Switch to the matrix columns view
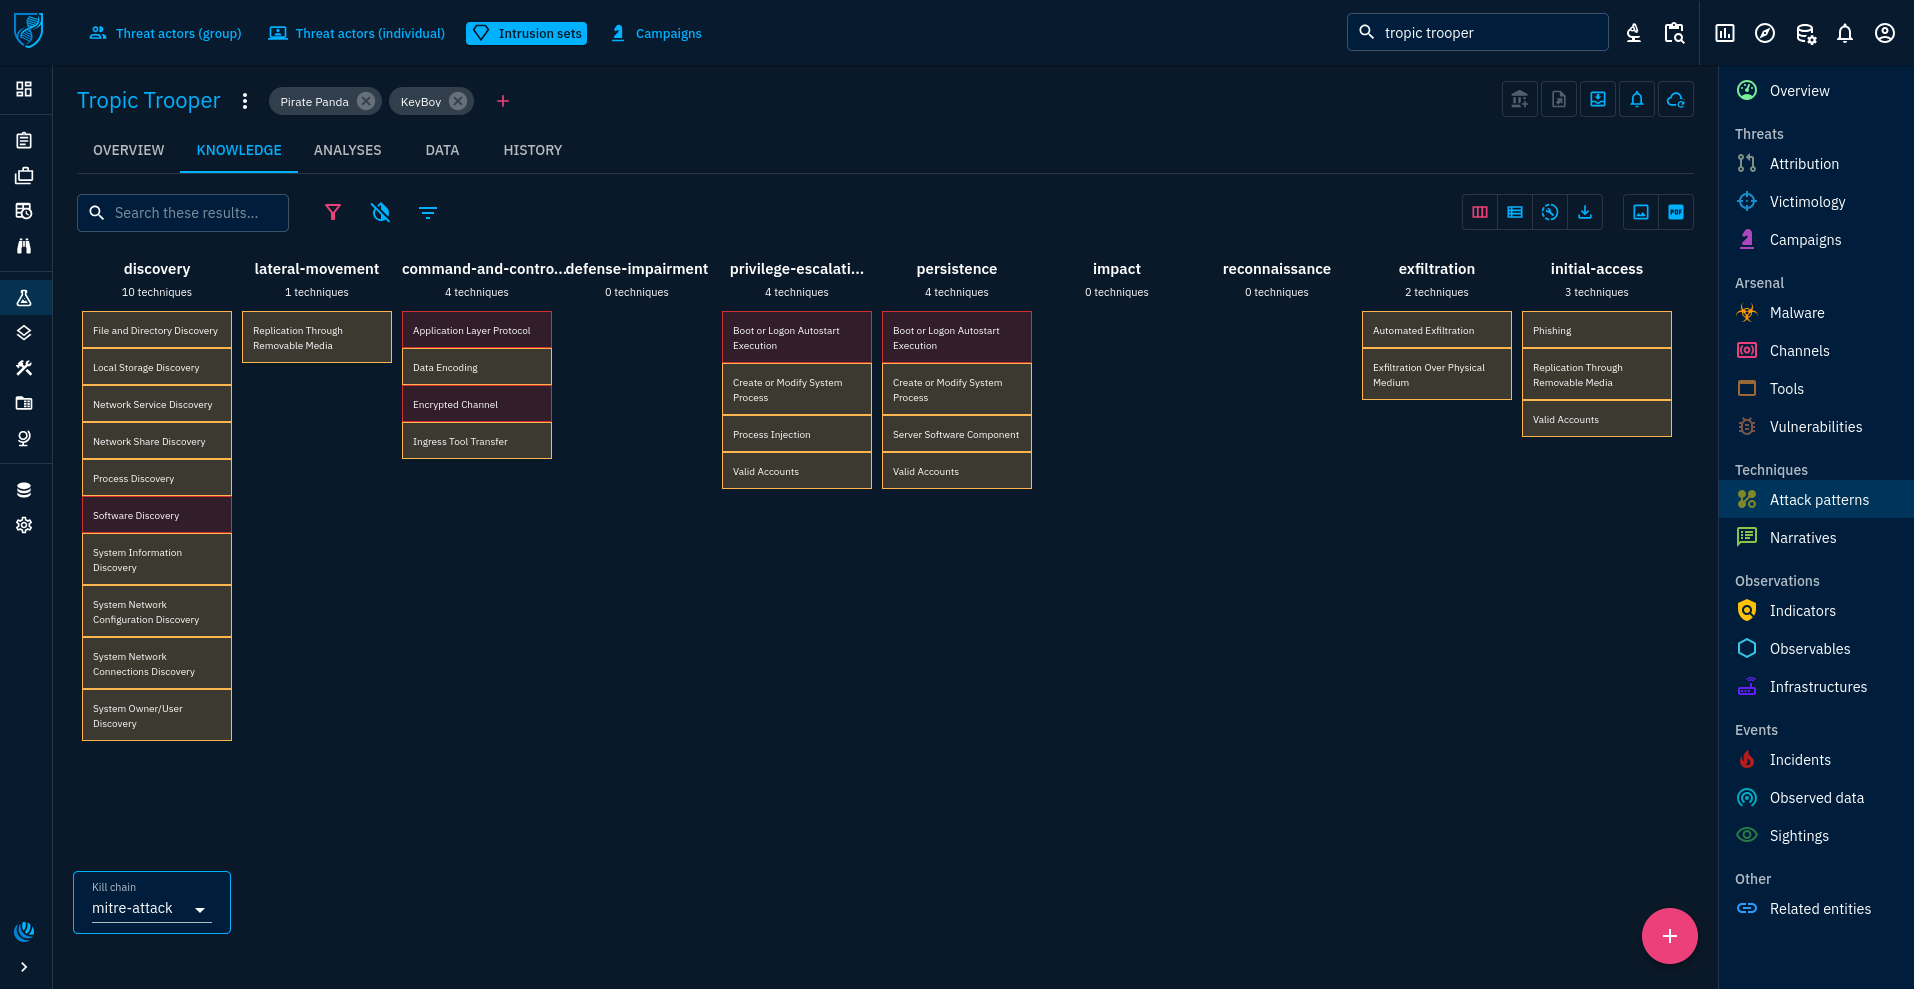1914x989 pixels. (x=1480, y=212)
